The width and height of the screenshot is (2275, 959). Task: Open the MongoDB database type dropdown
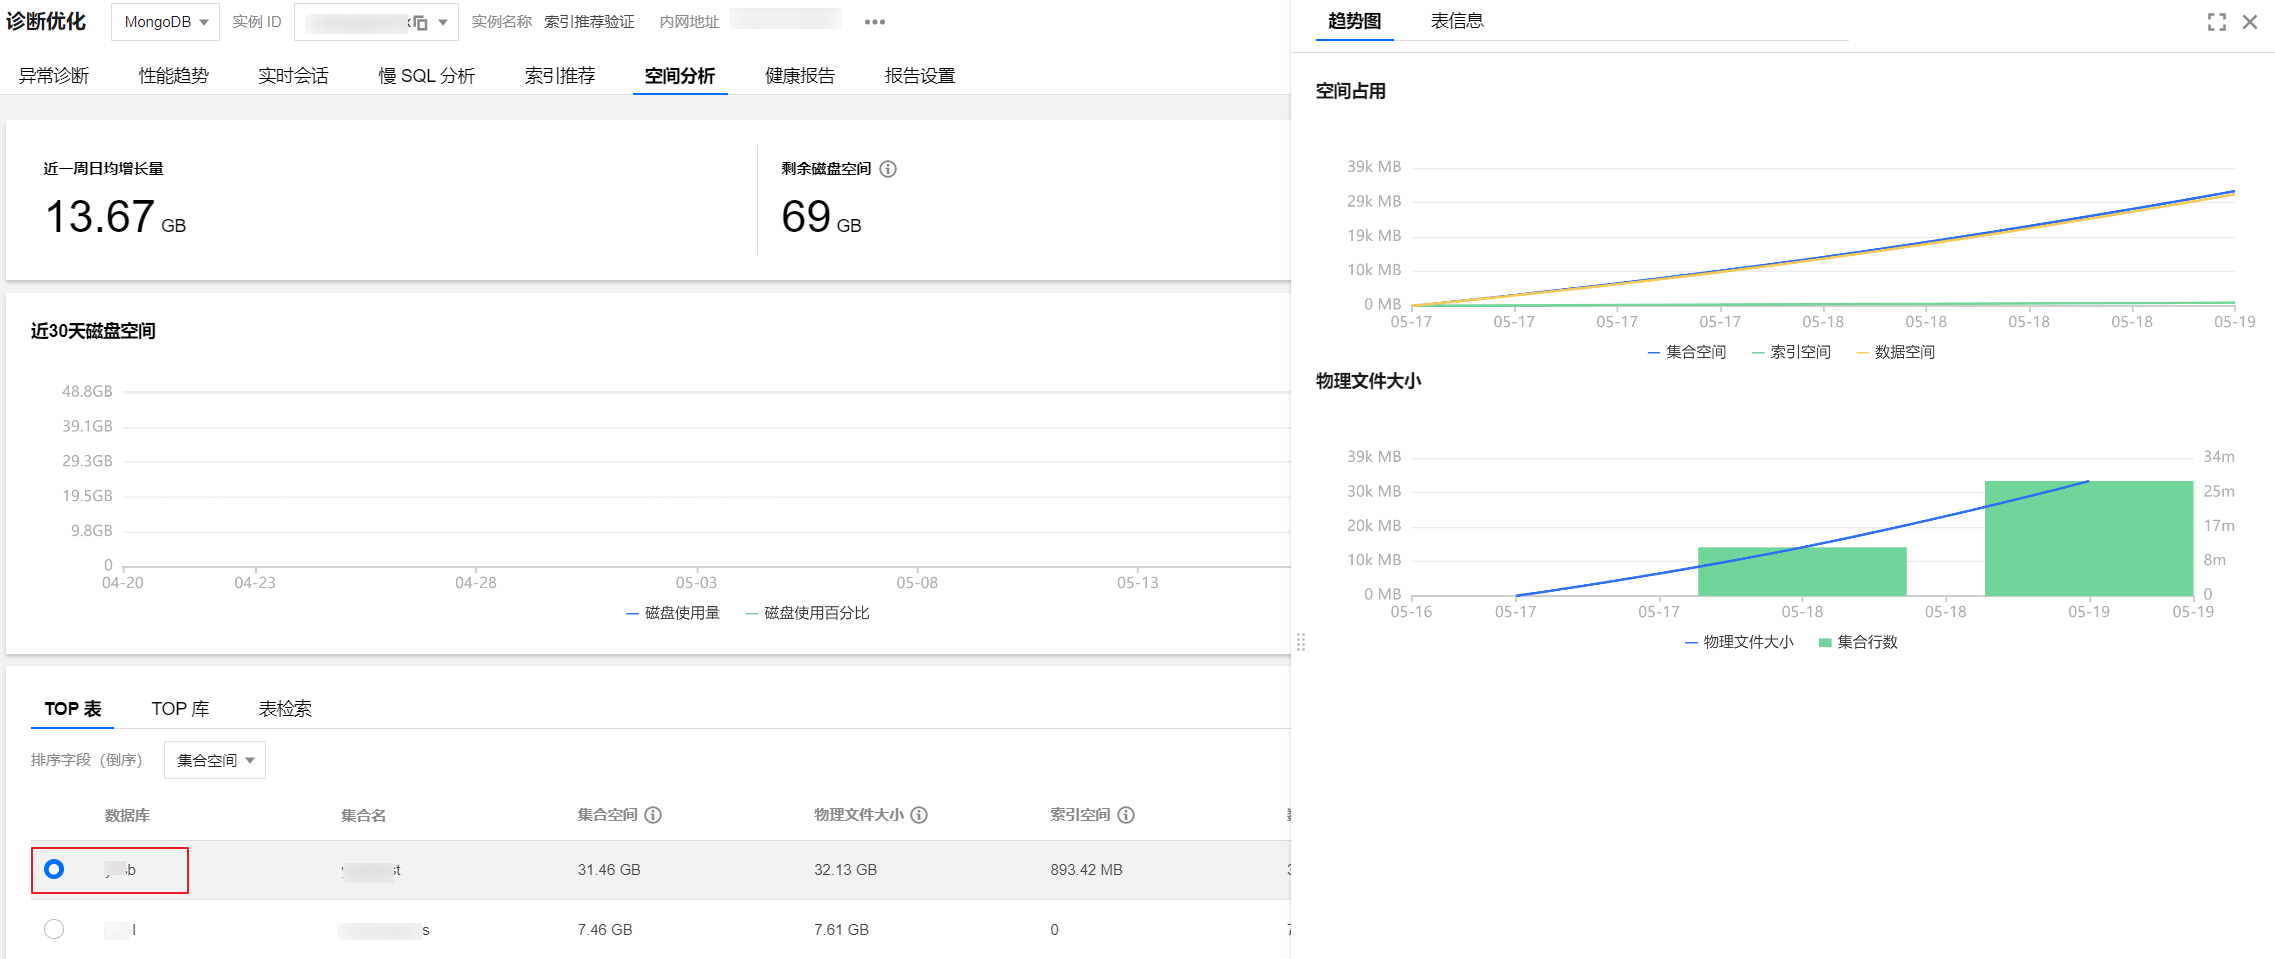165,22
